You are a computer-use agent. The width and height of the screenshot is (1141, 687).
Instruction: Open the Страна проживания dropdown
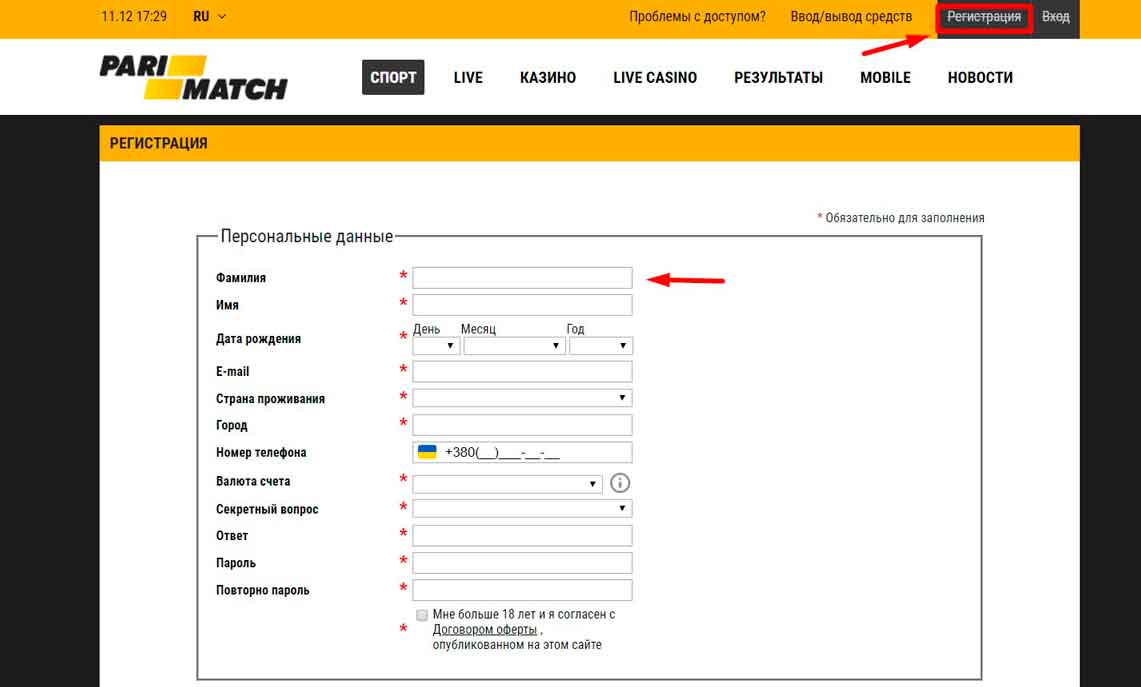coord(522,397)
